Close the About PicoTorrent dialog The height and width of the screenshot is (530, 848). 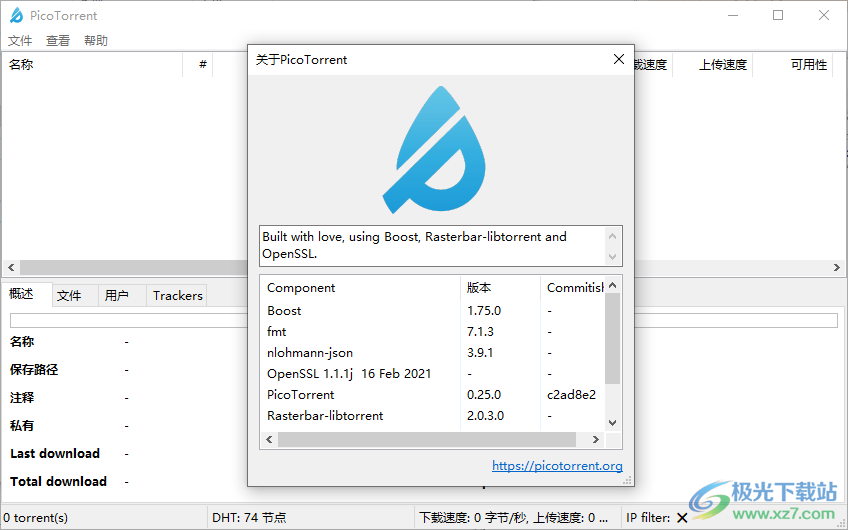pyautogui.click(x=619, y=59)
